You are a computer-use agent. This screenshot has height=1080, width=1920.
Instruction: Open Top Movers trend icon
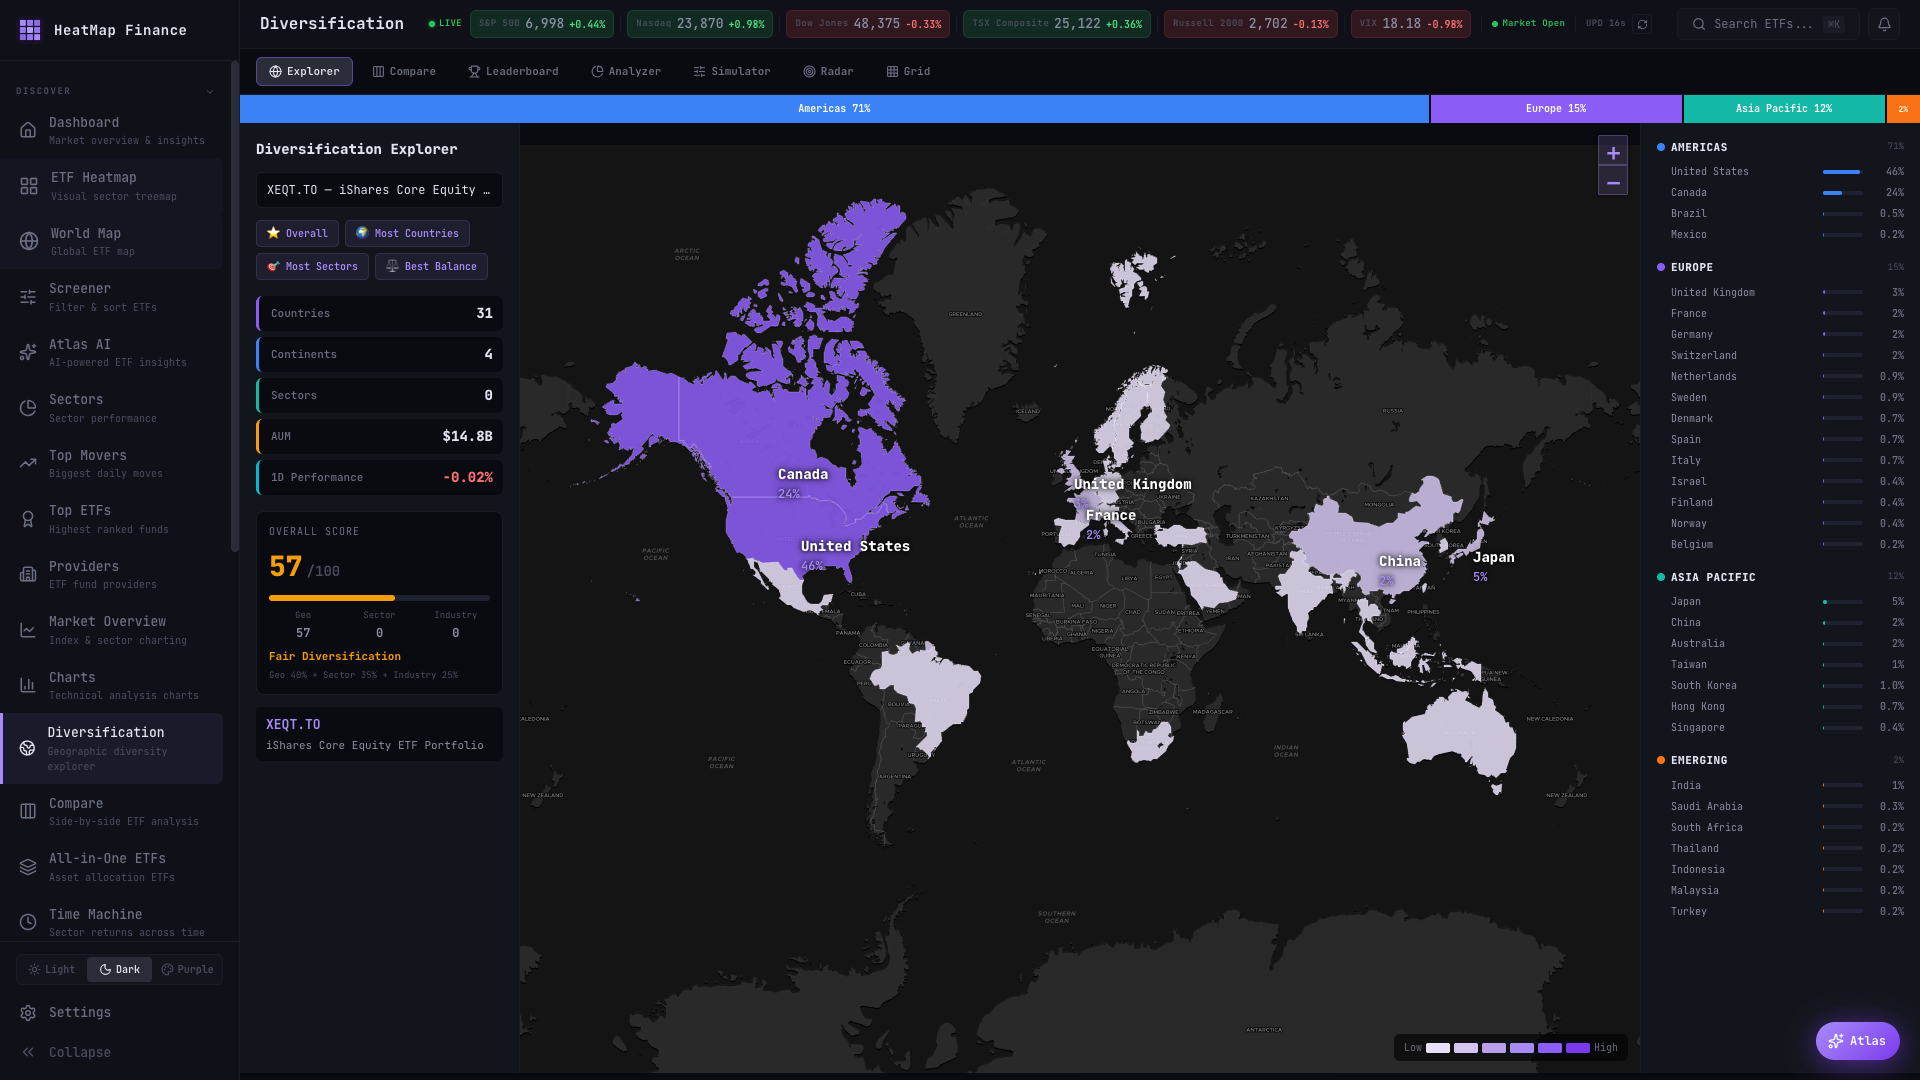coord(28,463)
